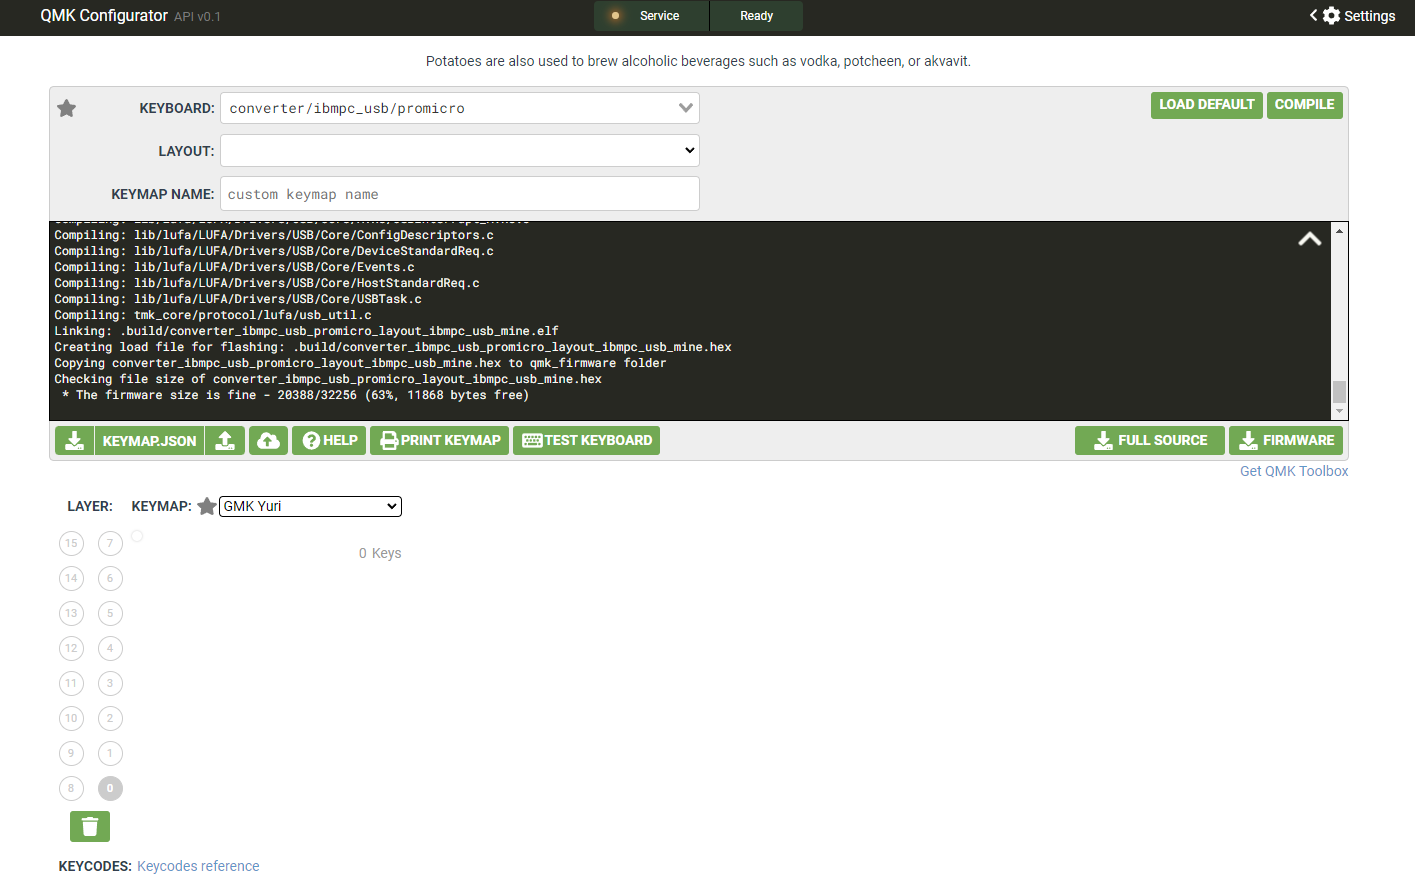Image resolution: width=1415 pixels, height=885 pixels.
Task: Switch to layer 7
Action: (110, 543)
